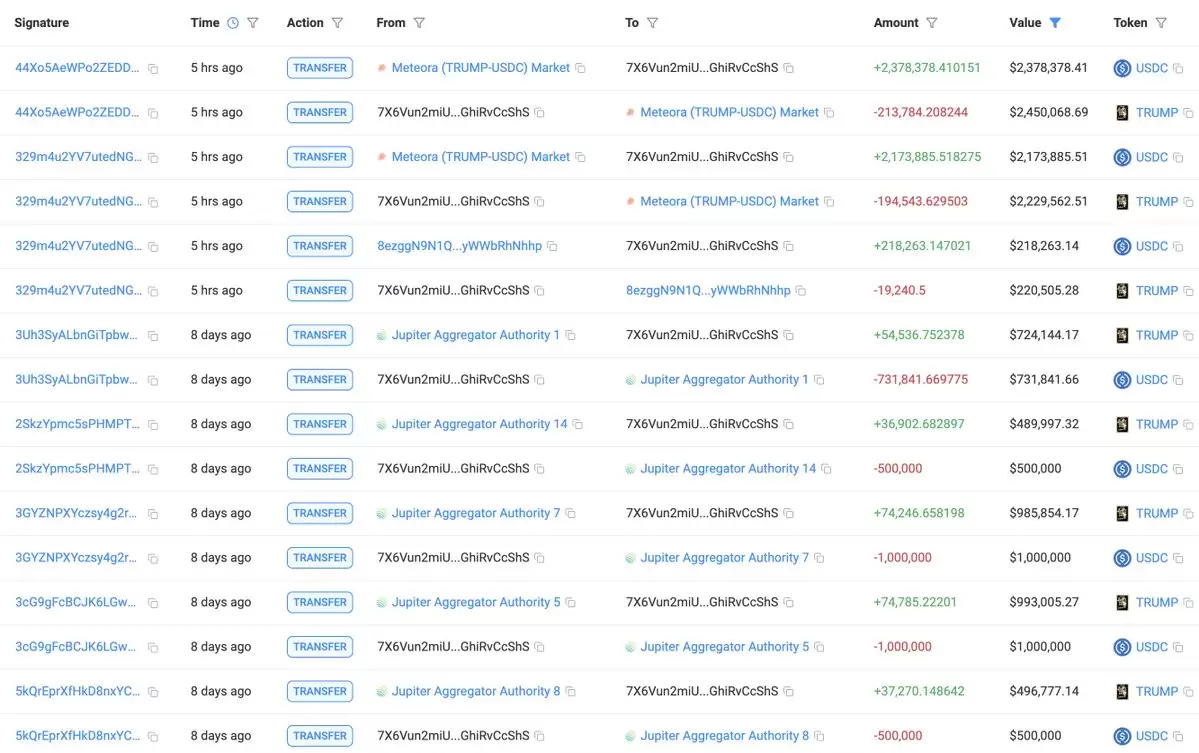Open Jupiter Aggregator Authority 1 To link
Image resolution: width=1199 pixels, height=753 pixels.
(x=723, y=379)
